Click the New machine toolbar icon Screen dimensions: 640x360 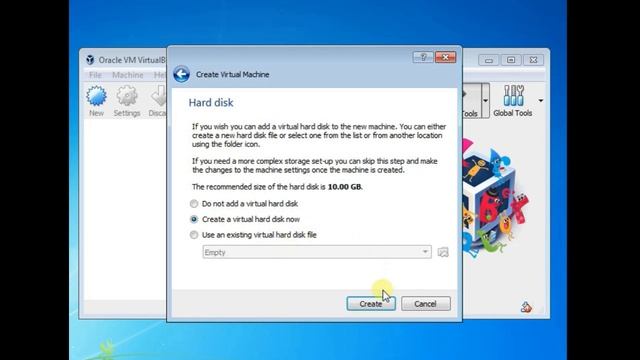point(96,101)
